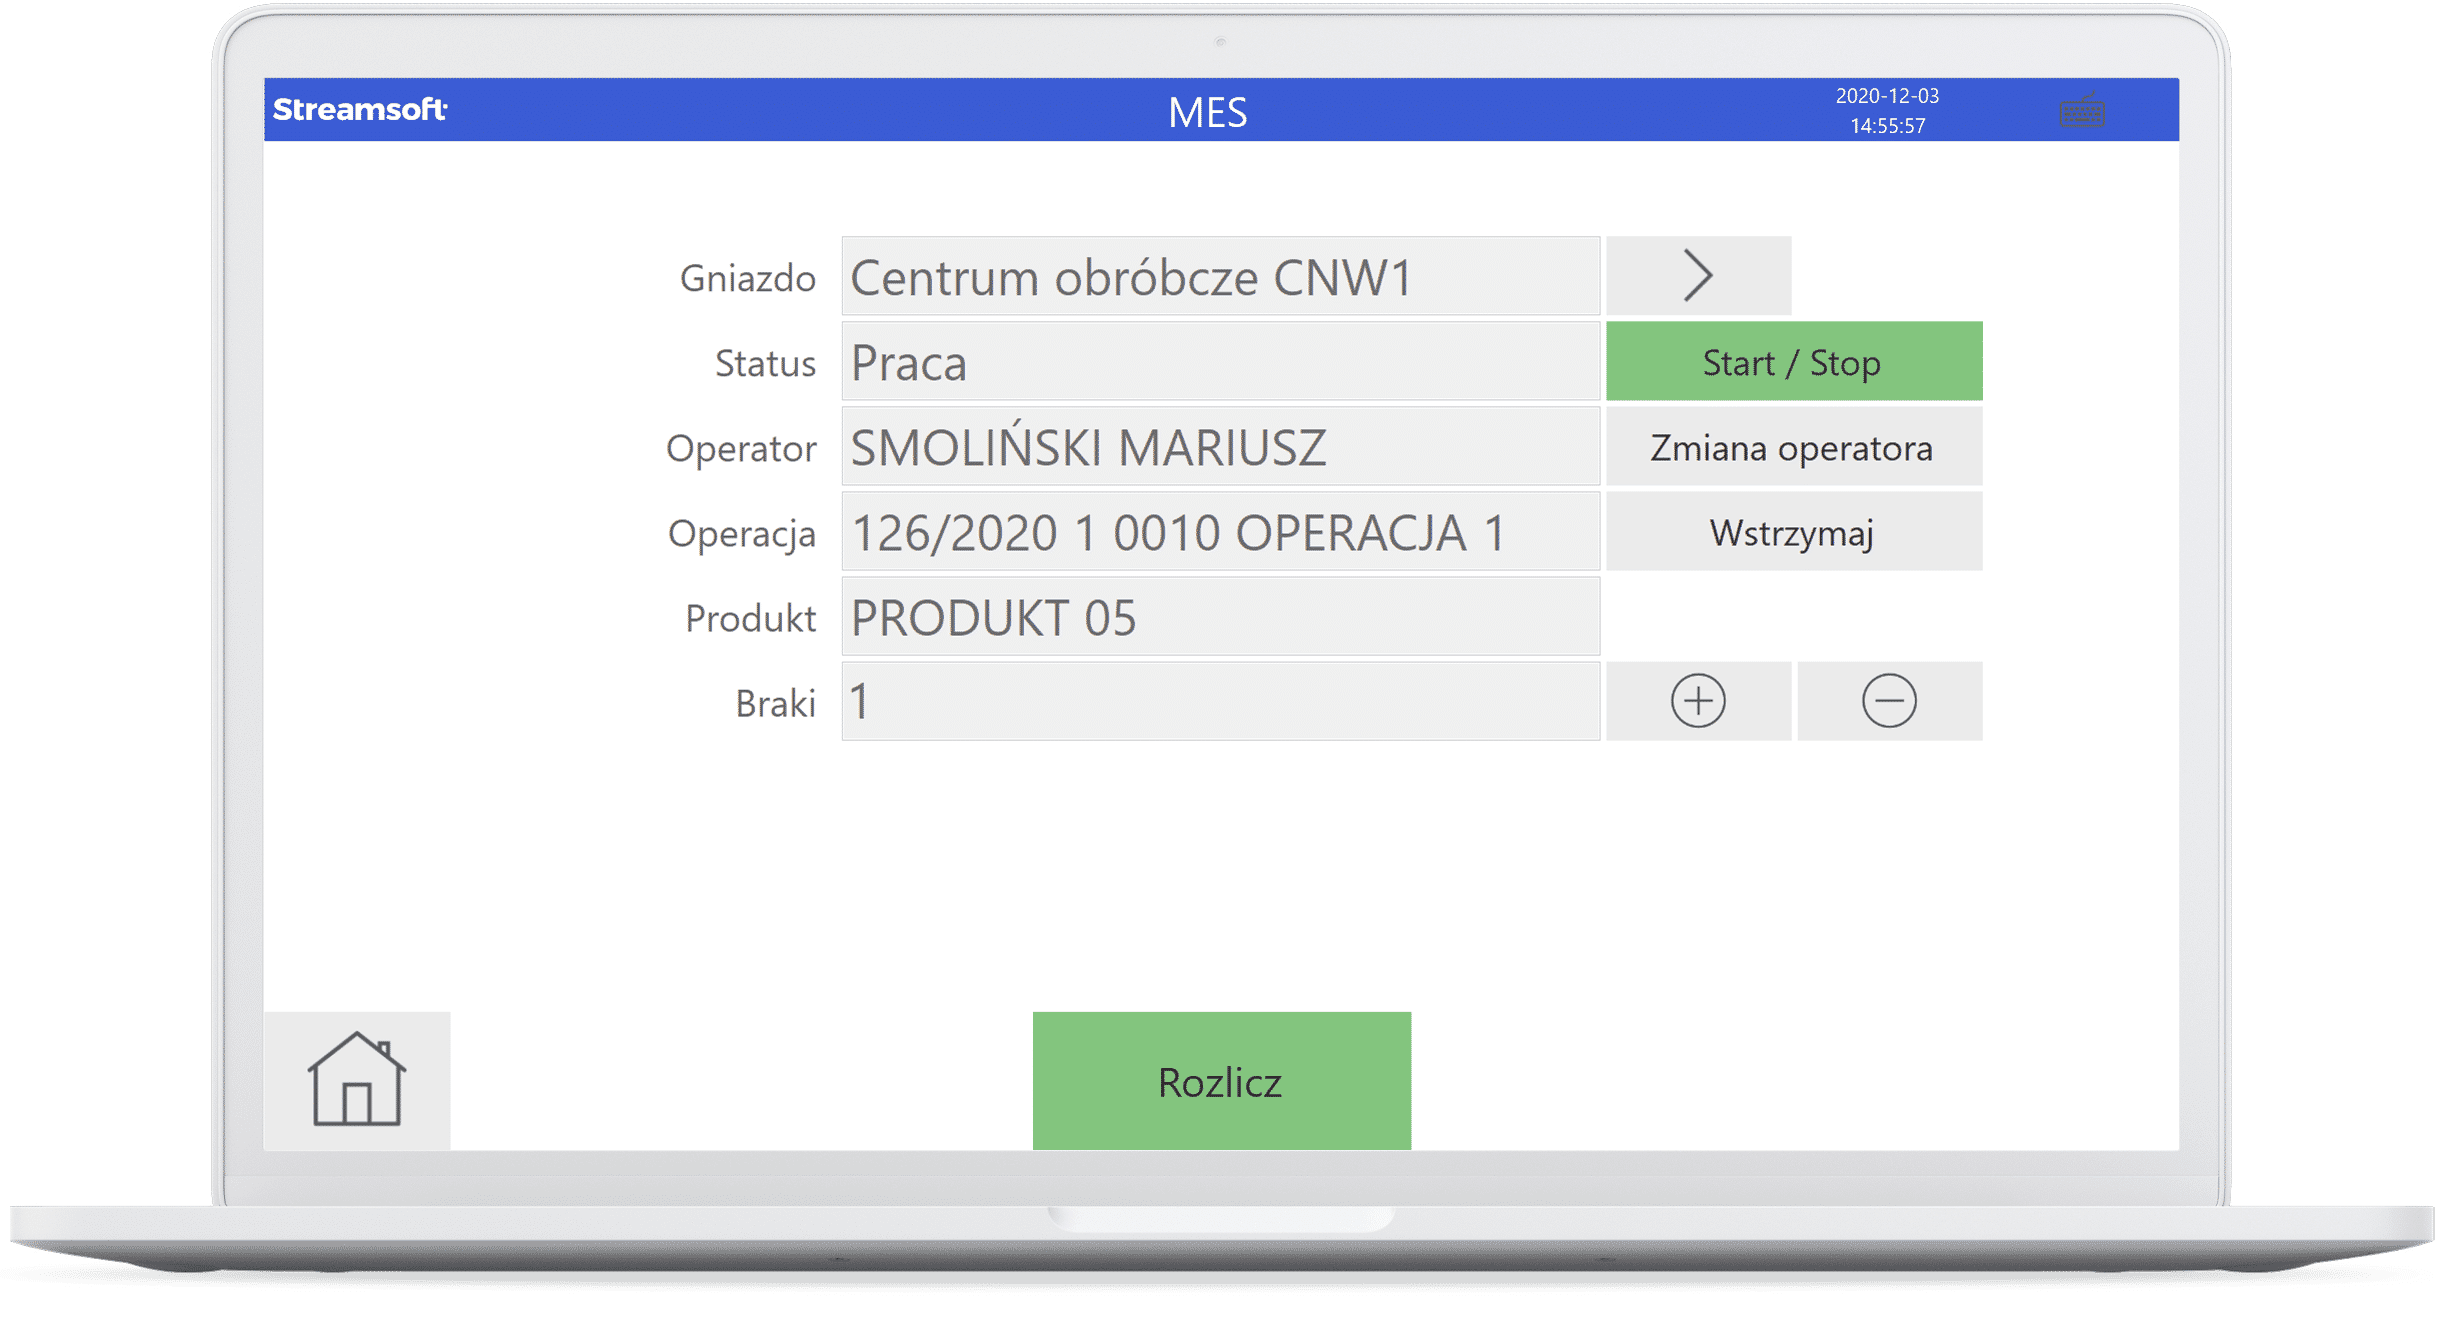2450x1333 pixels.
Task: Click the Wstrzymaj button
Action: click(1794, 532)
